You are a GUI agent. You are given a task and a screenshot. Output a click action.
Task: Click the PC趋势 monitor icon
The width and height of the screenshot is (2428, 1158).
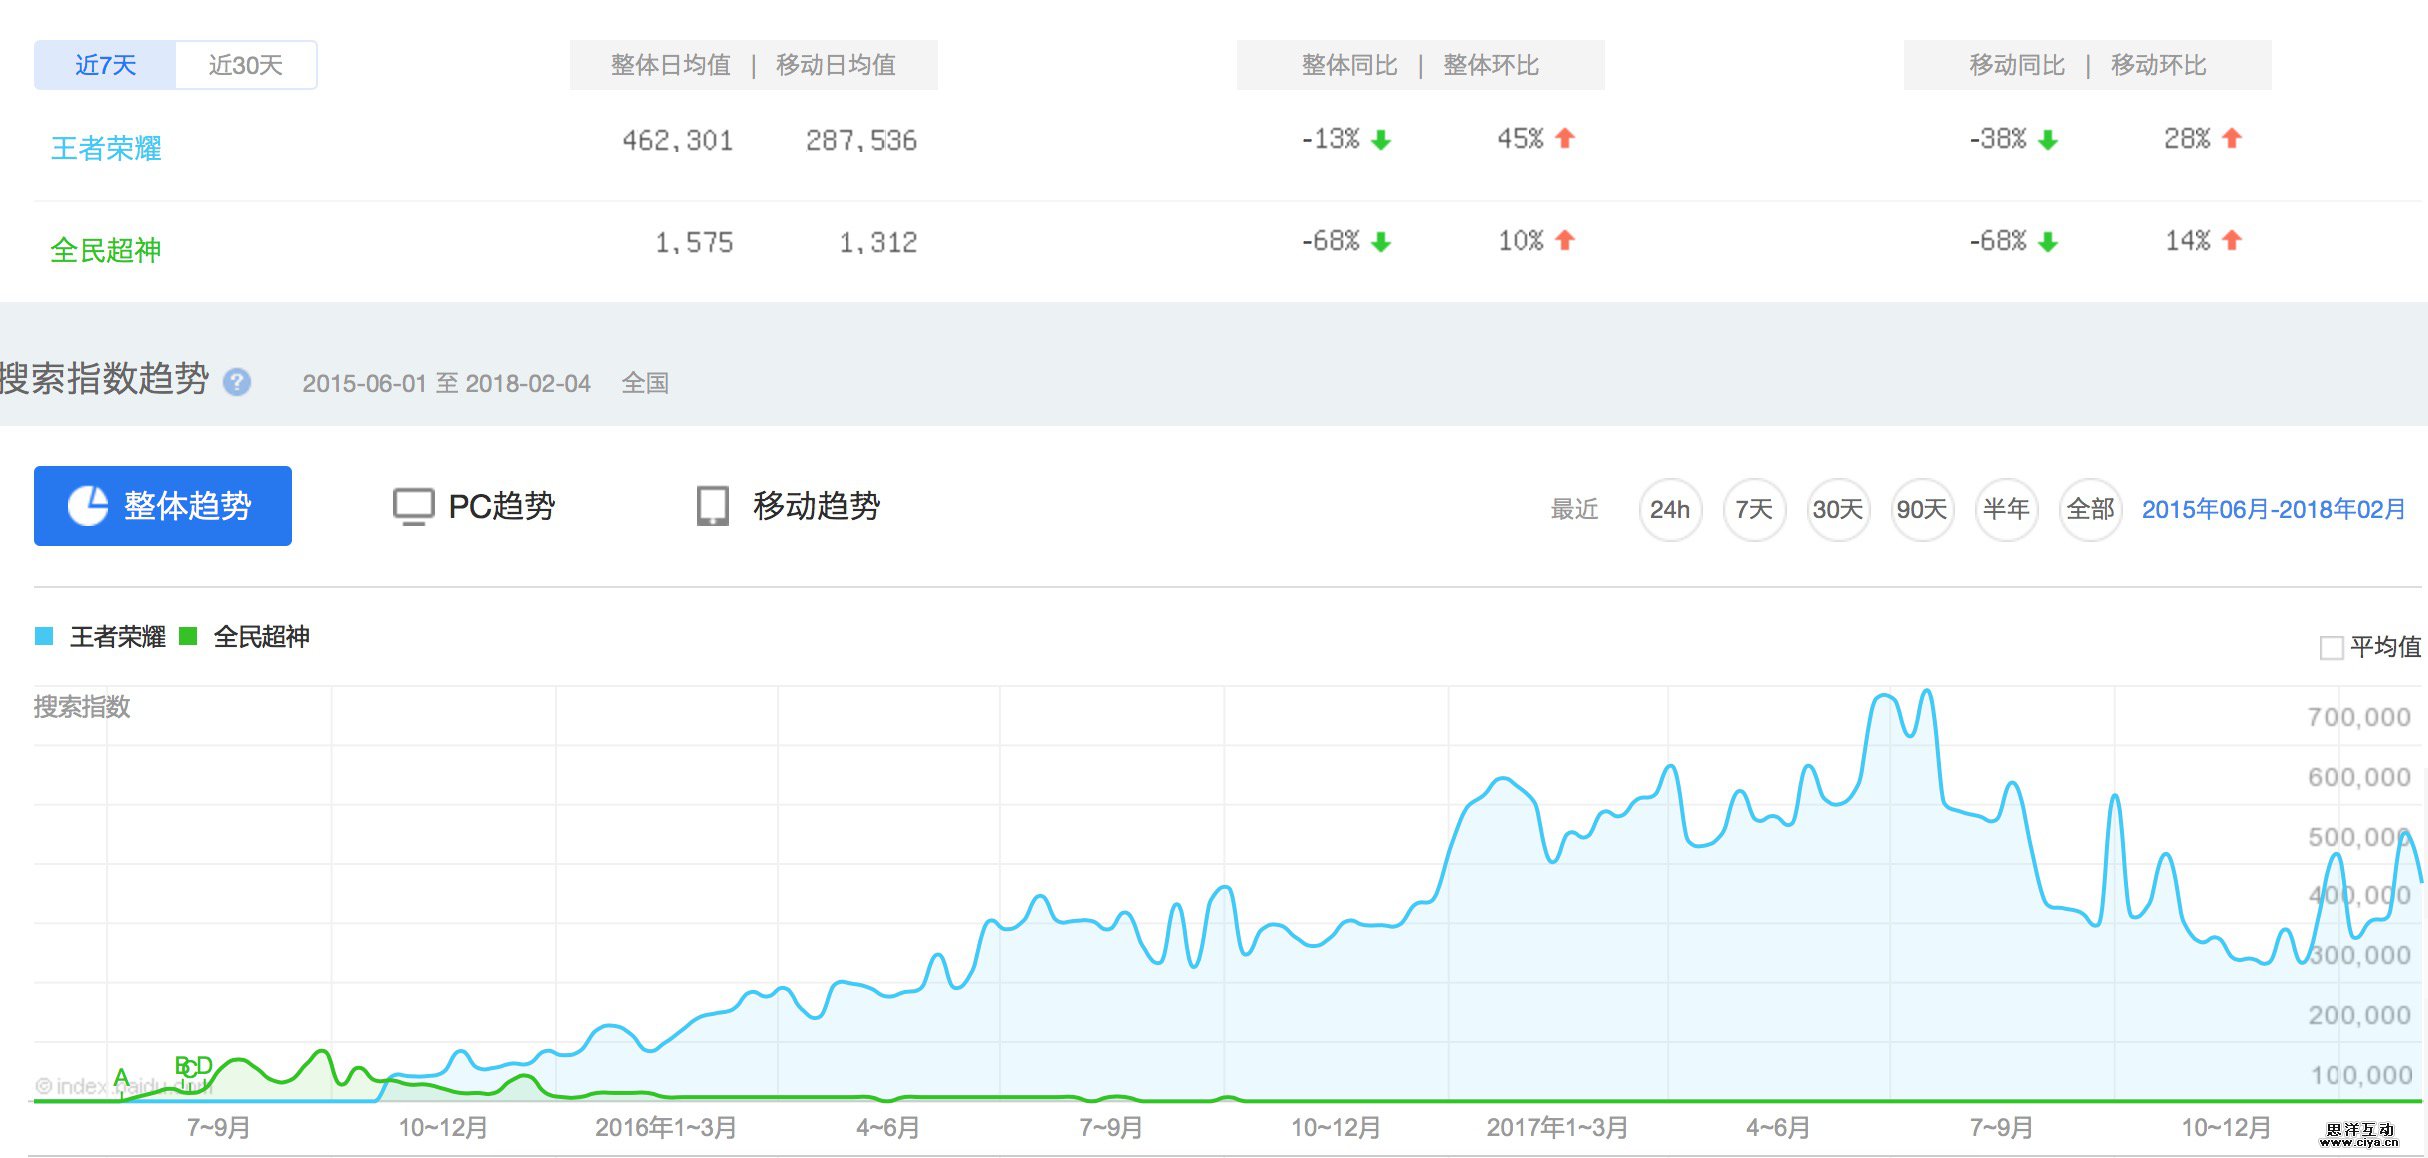[x=413, y=506]
